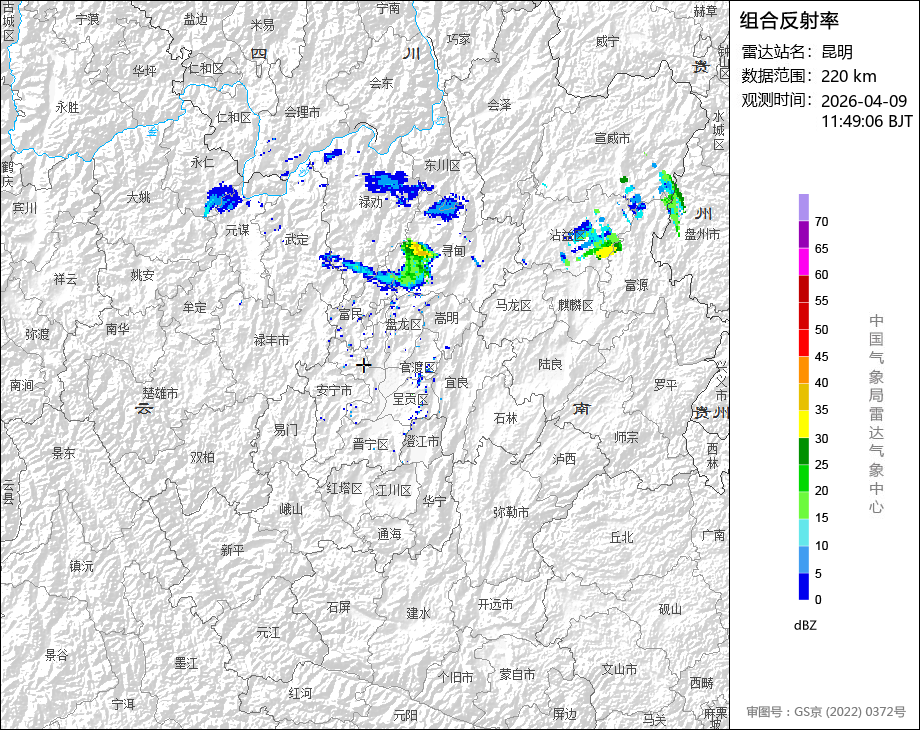Click the 晋宁区 map label
The image size is (920, 730).
(x=370, y=444)
